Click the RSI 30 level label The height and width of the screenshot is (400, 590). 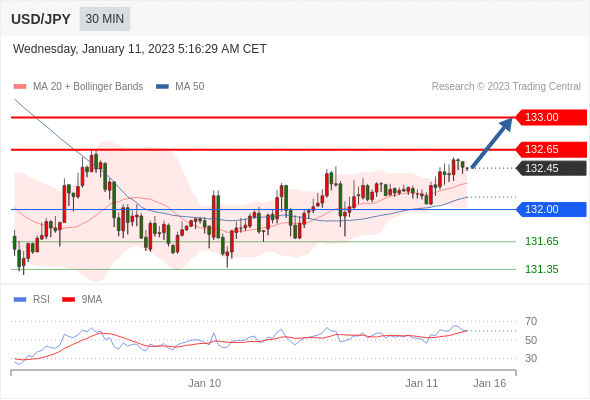tap(531, 358)
